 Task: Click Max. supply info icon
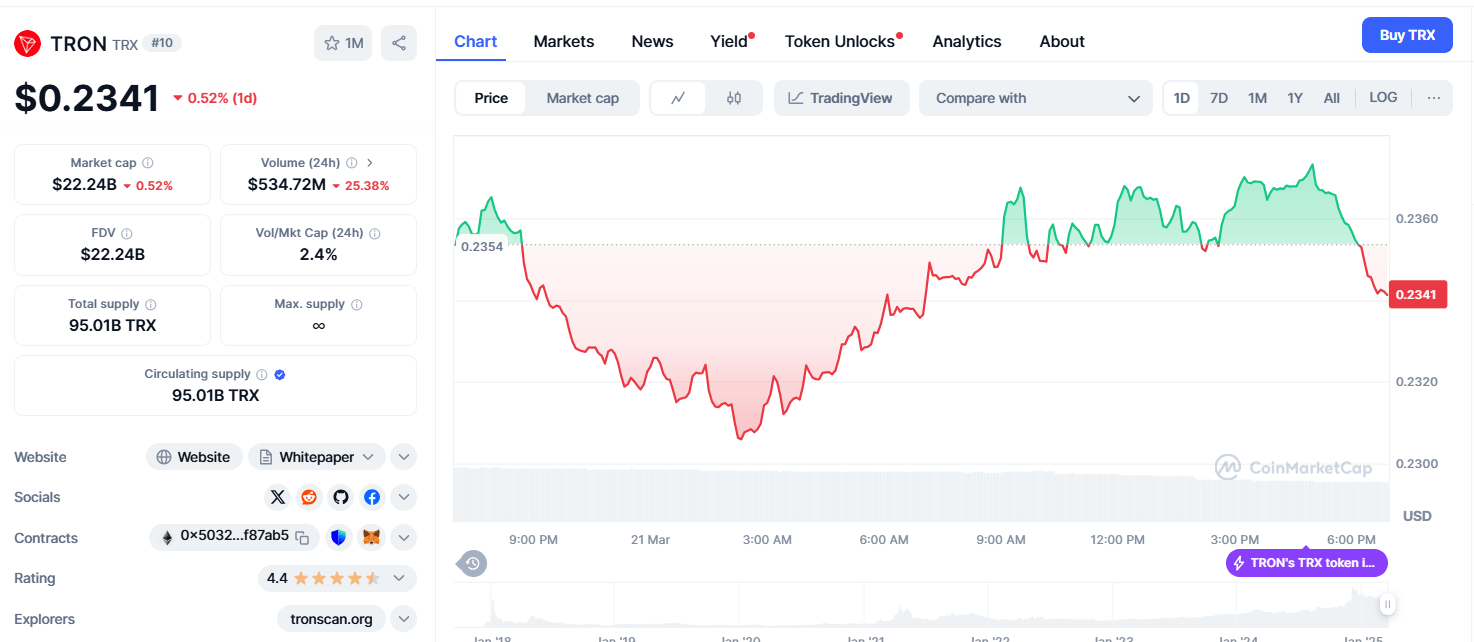(357, 304)
